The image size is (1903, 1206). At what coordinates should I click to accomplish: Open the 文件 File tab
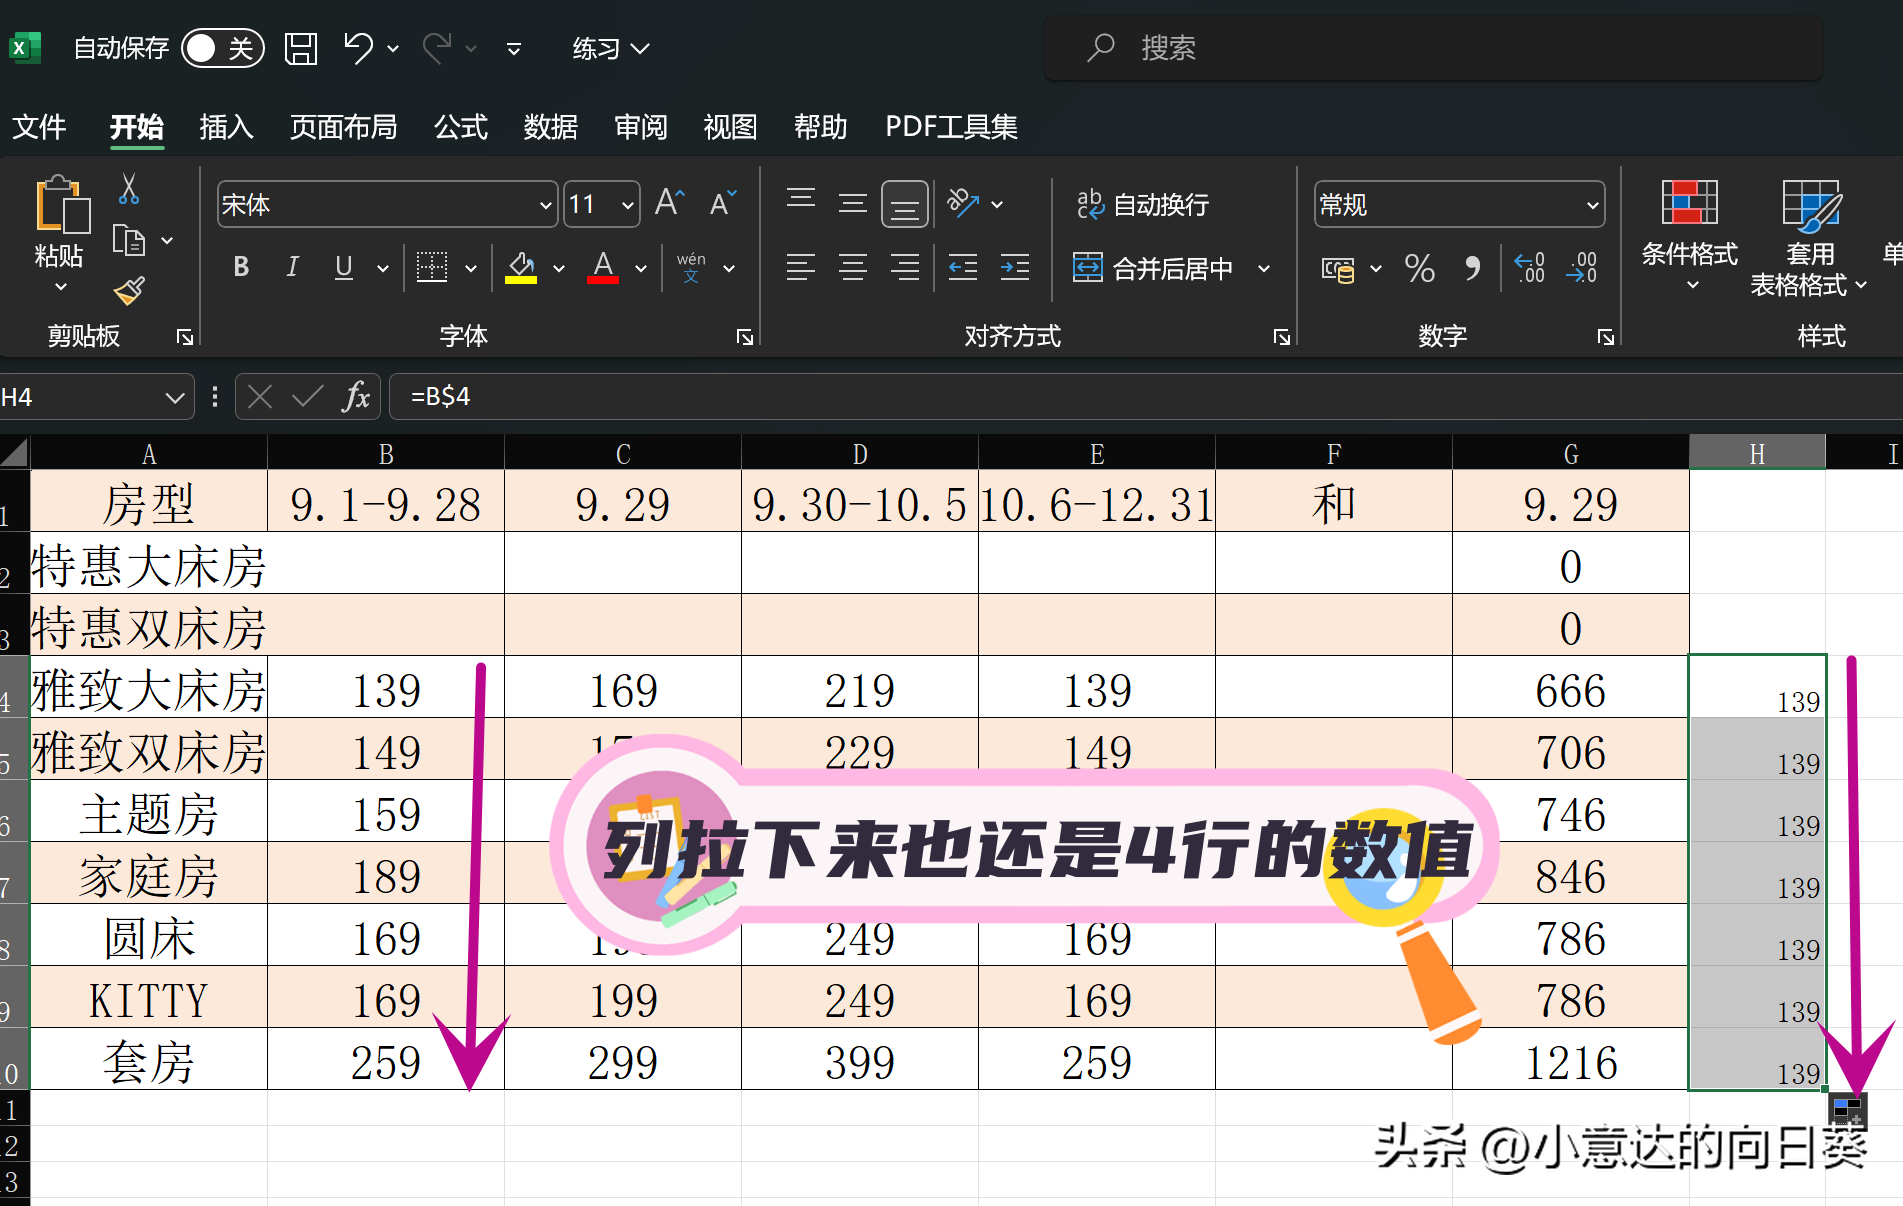(x=39, y=127)
